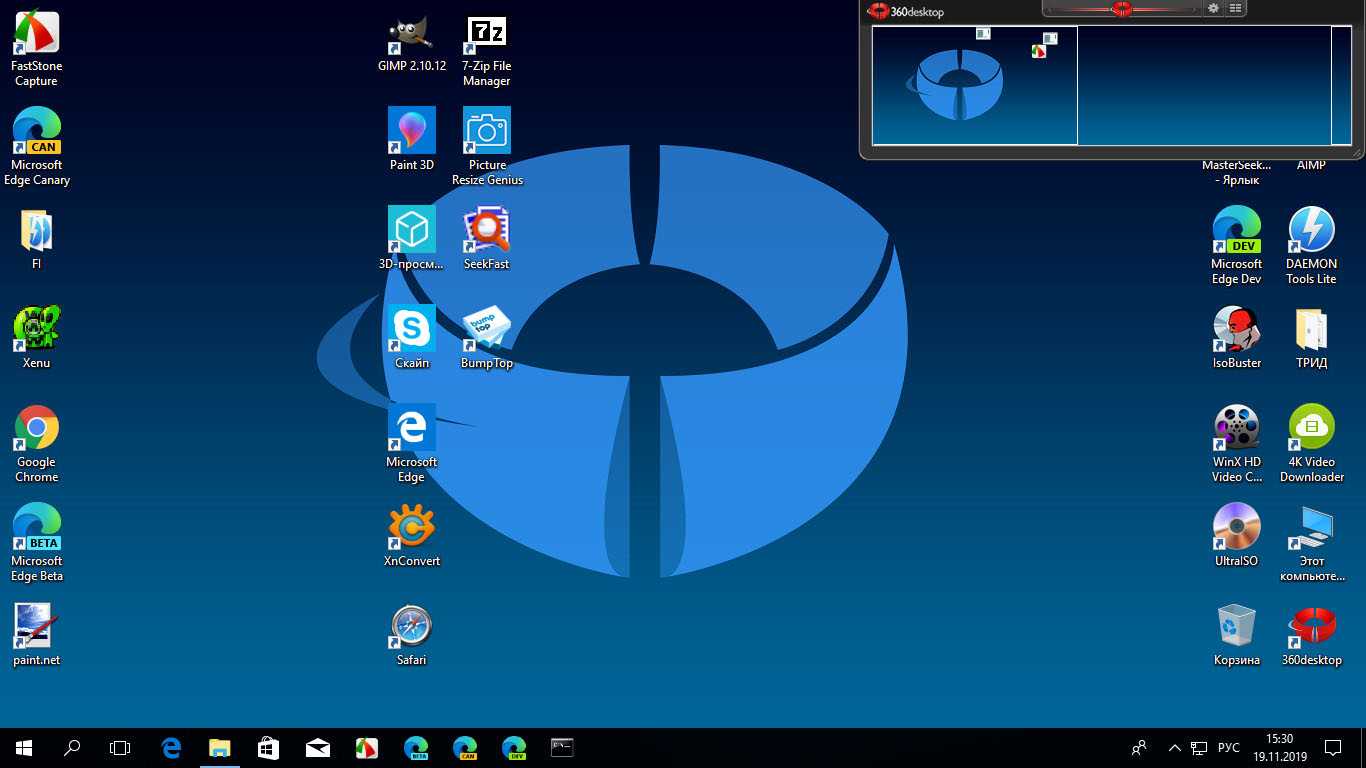Click the Task View button on taskbar
Screen dimensions: 1366x768
click(x=120, y=747)
